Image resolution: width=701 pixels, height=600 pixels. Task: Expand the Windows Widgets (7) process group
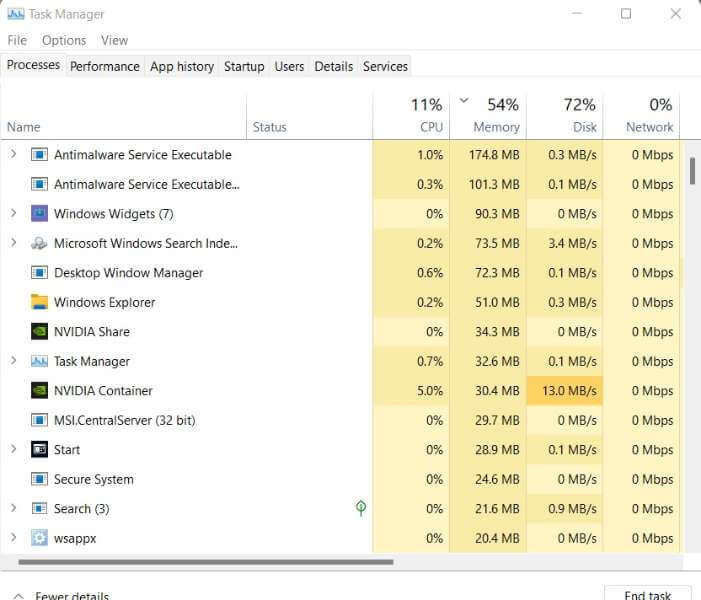click(x=13, y=214)
